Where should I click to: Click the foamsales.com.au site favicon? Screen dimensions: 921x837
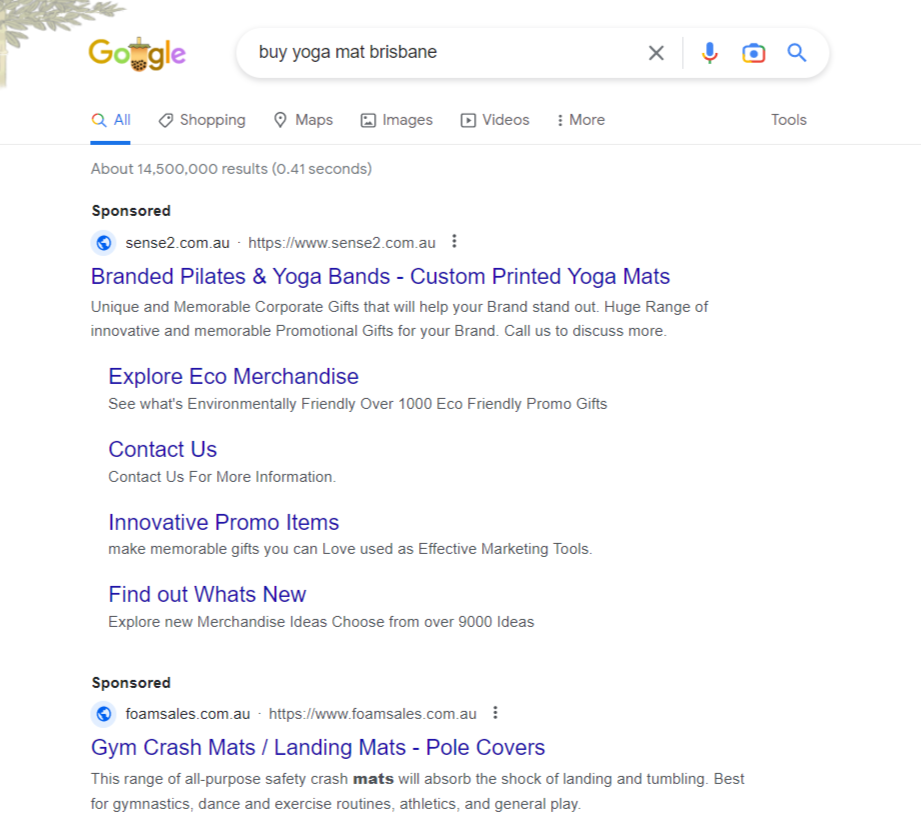tap(103, 713)
